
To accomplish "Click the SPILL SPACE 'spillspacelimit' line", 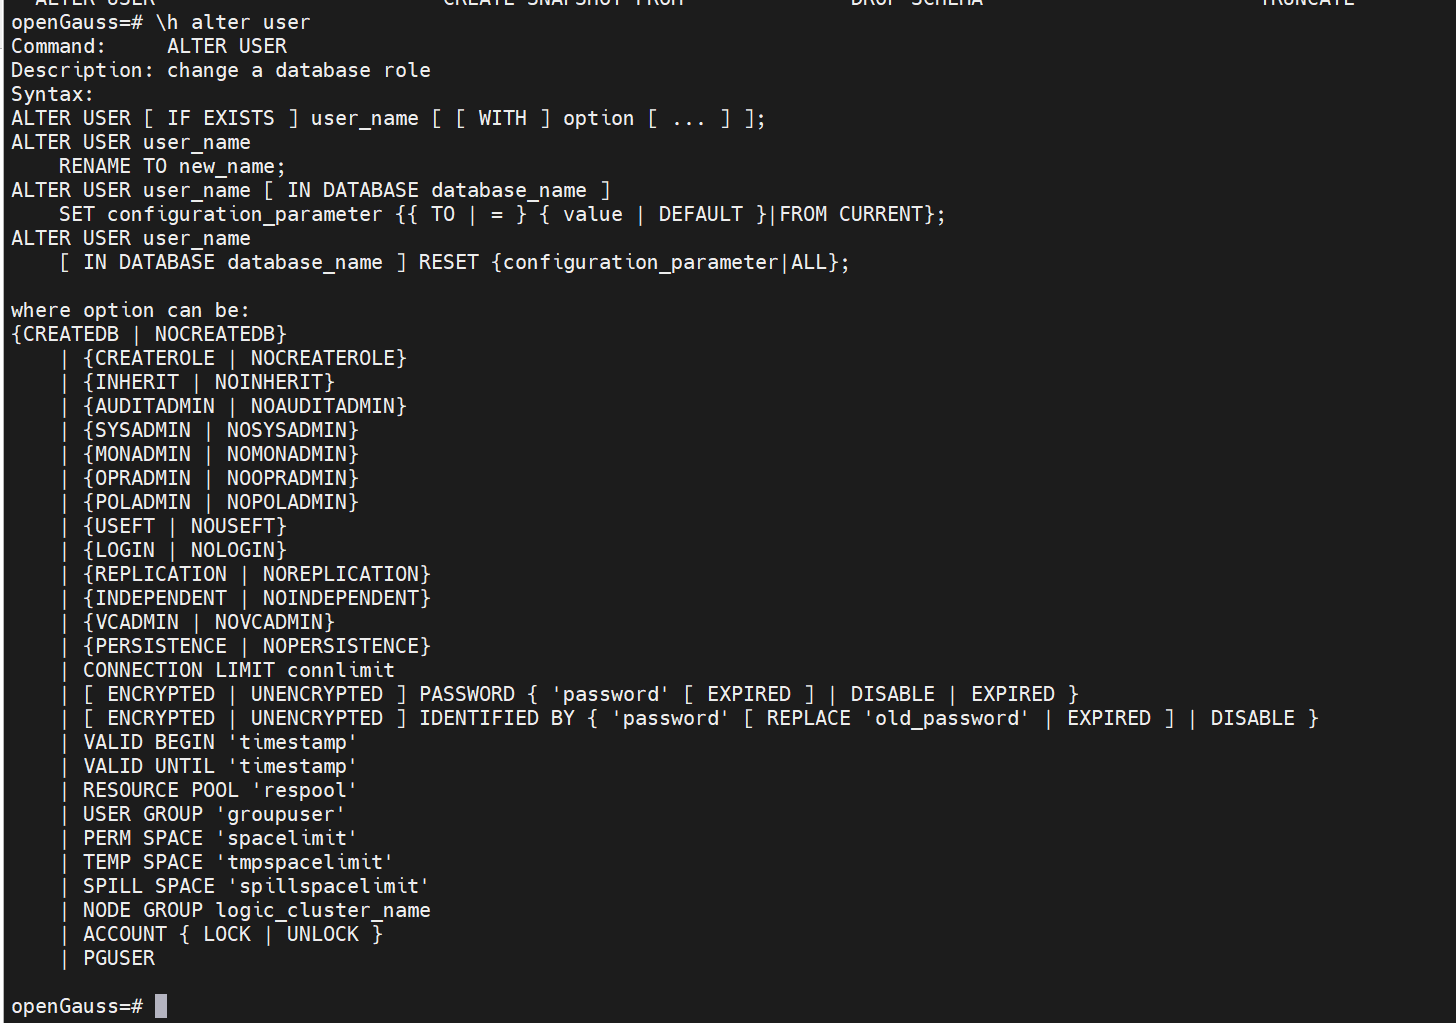I will (x=256, y=886).
